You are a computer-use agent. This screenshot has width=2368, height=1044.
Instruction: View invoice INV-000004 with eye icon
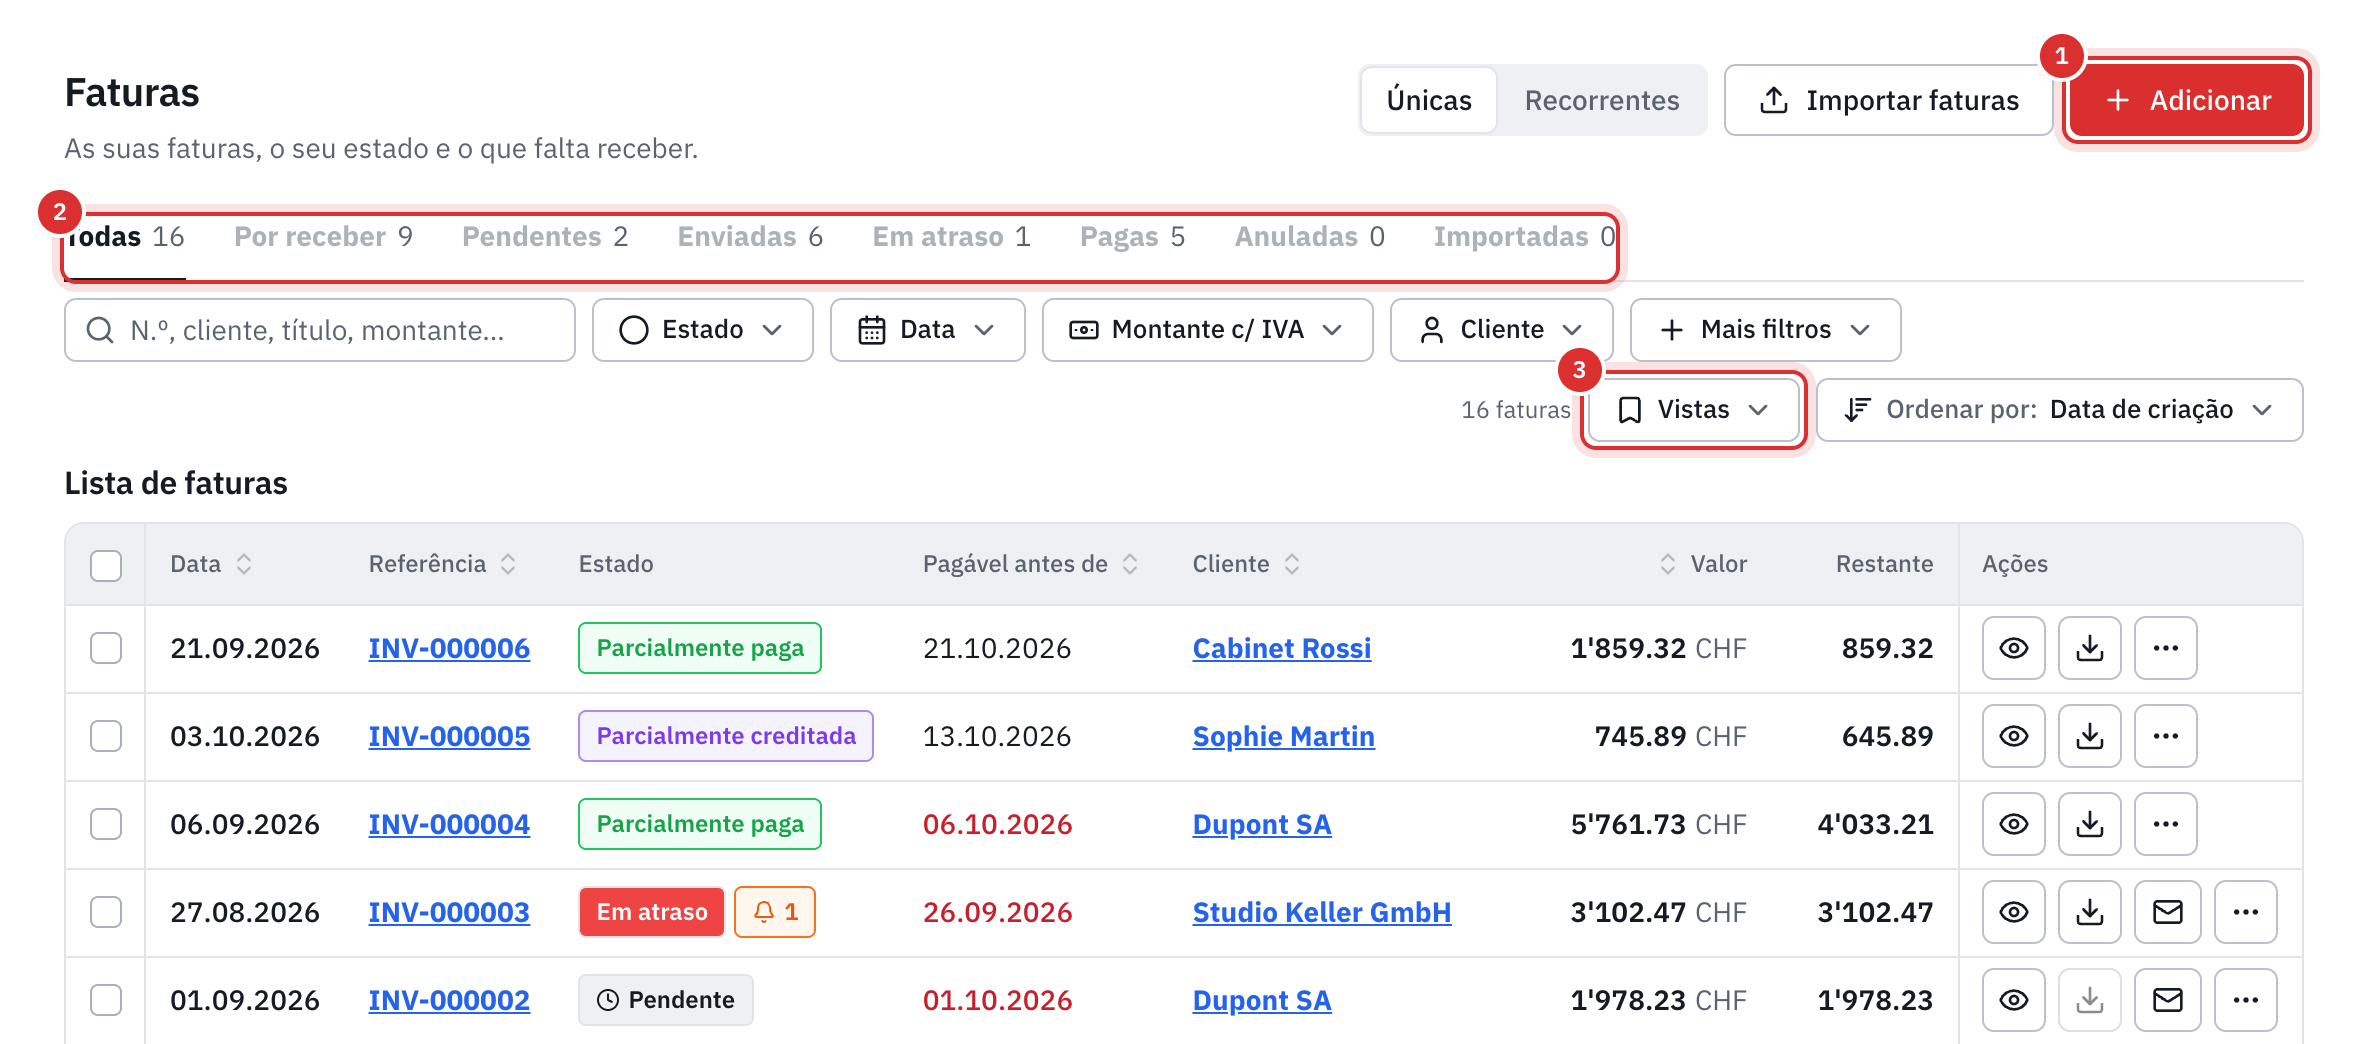click(x=2014, y=824)
